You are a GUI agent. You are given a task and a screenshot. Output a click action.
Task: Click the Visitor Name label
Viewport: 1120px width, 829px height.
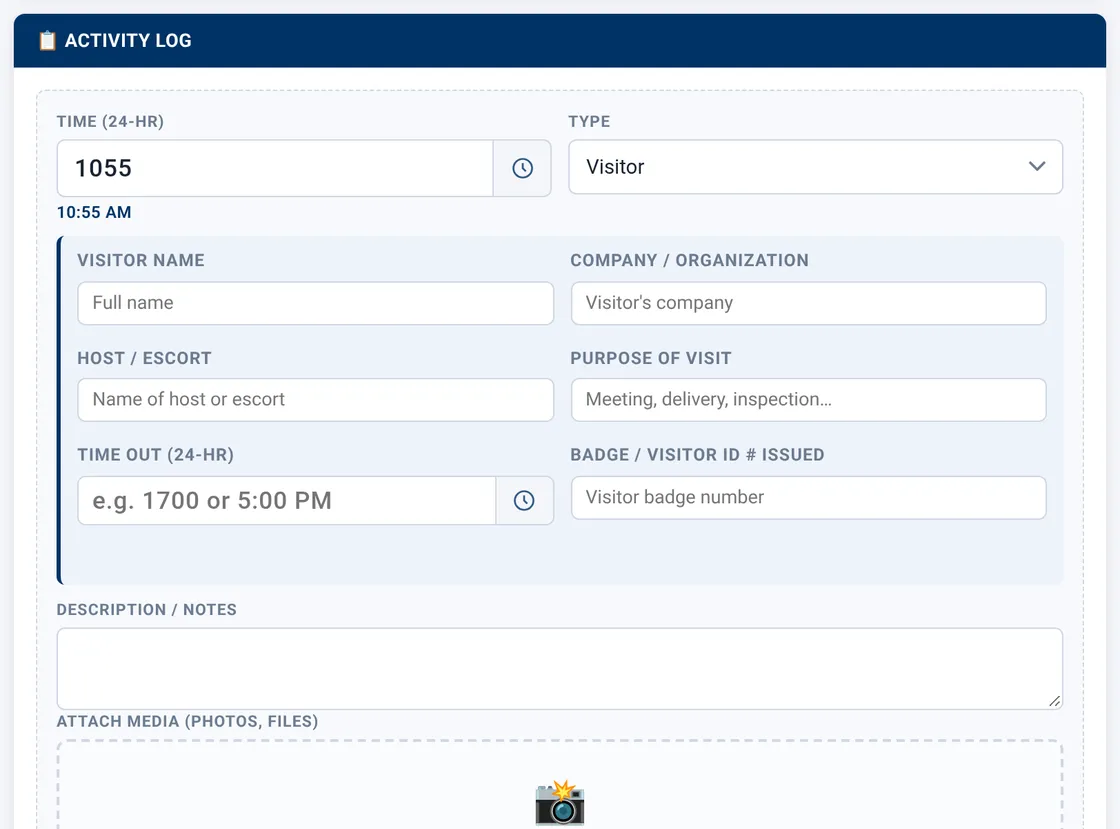tap(141, 260)
